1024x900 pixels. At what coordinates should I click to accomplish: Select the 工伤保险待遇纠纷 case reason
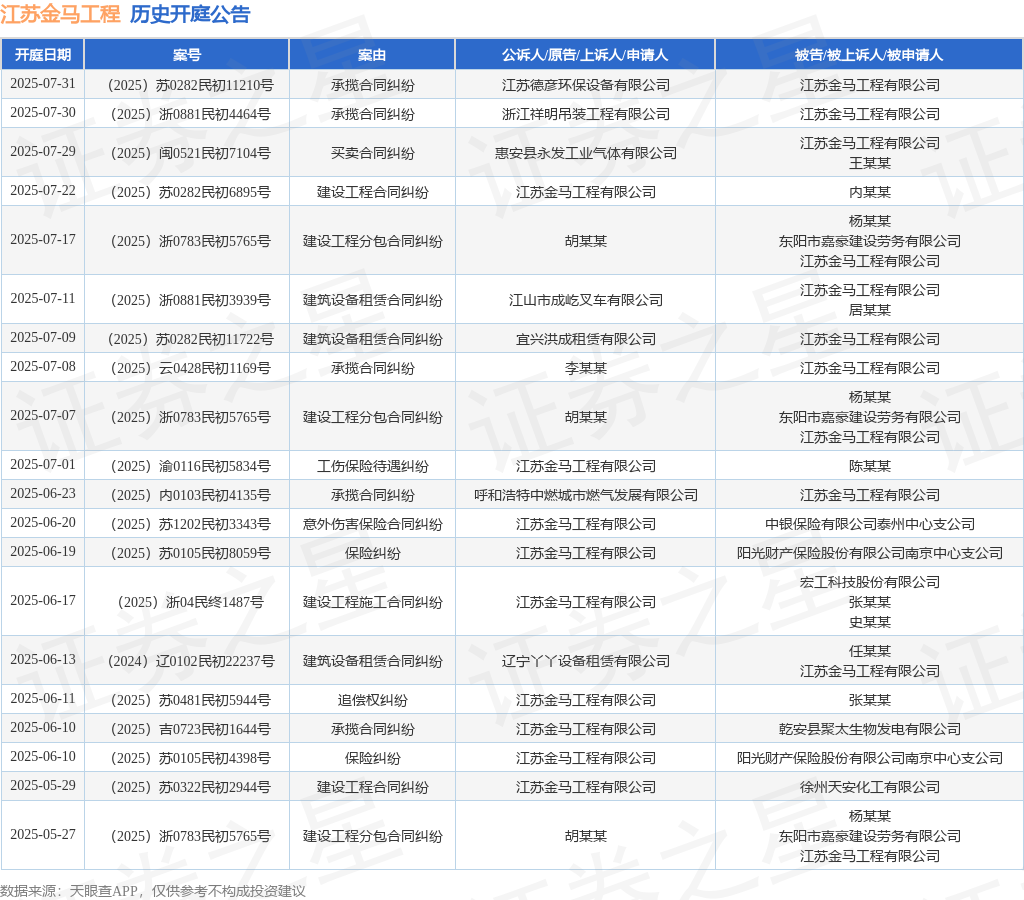[x=372, y=466]
